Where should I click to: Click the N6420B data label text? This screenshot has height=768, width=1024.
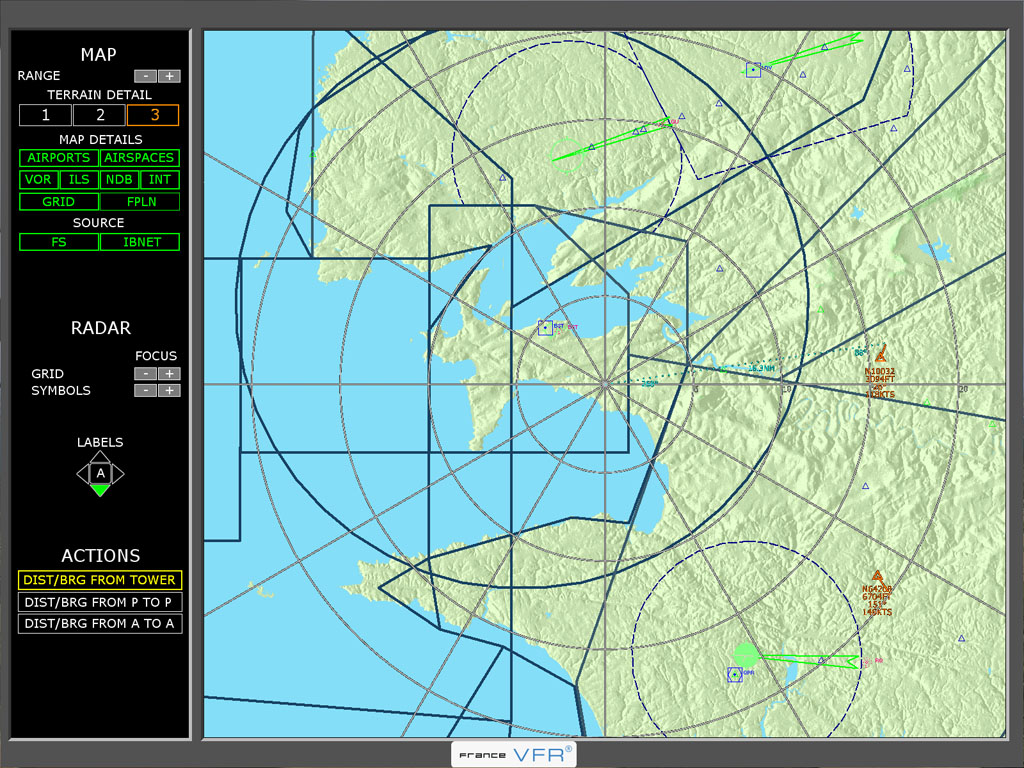877,600
